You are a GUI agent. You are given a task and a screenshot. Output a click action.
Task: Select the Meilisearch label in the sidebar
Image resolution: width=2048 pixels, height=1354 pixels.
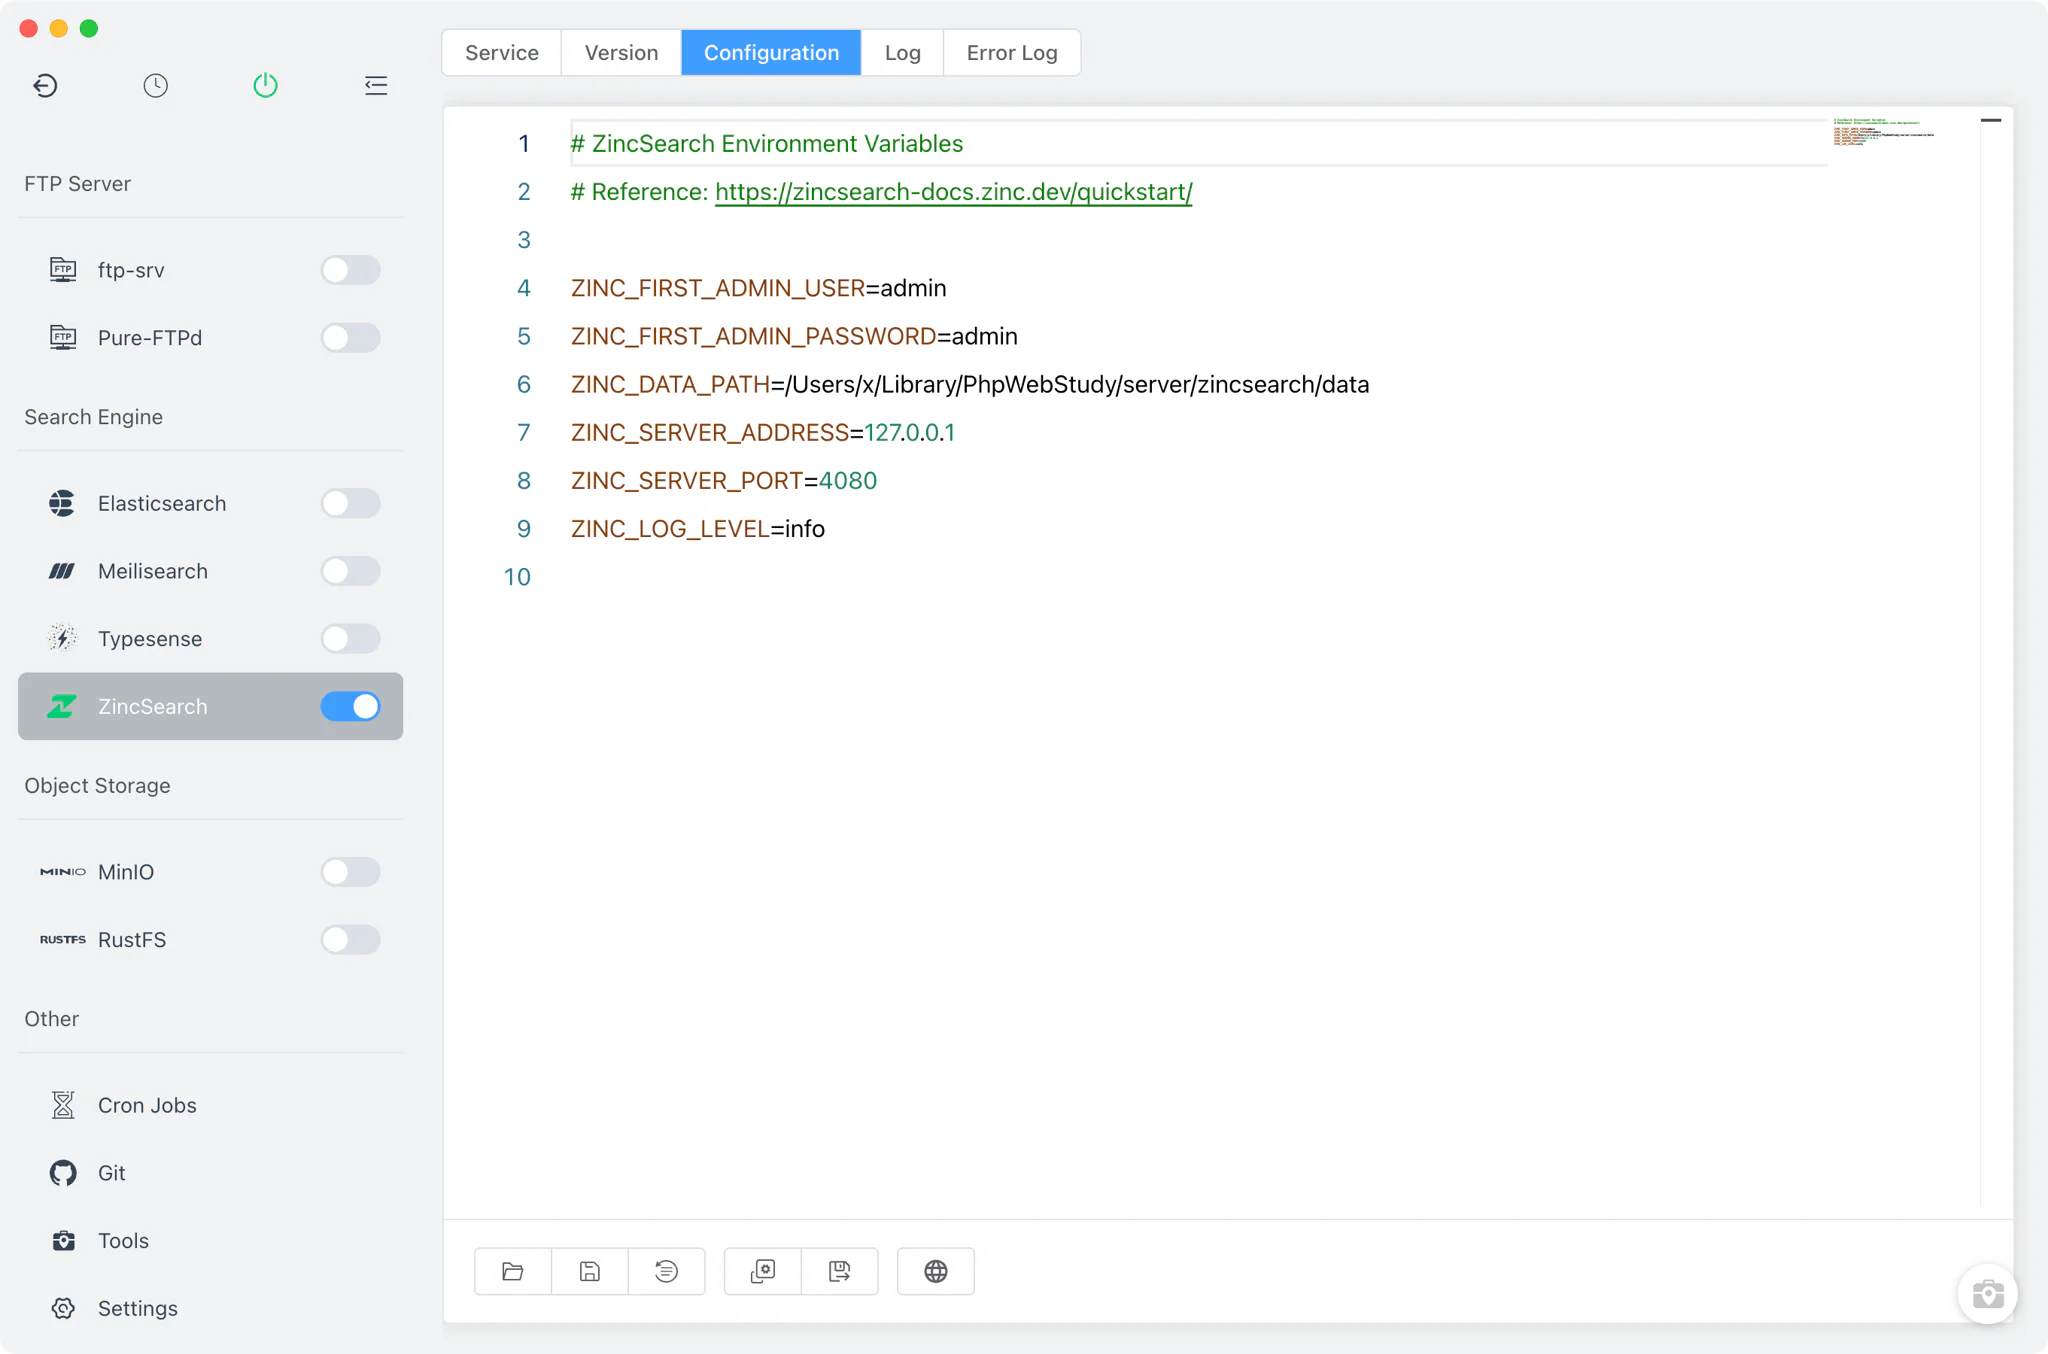(x=153, y=571)
